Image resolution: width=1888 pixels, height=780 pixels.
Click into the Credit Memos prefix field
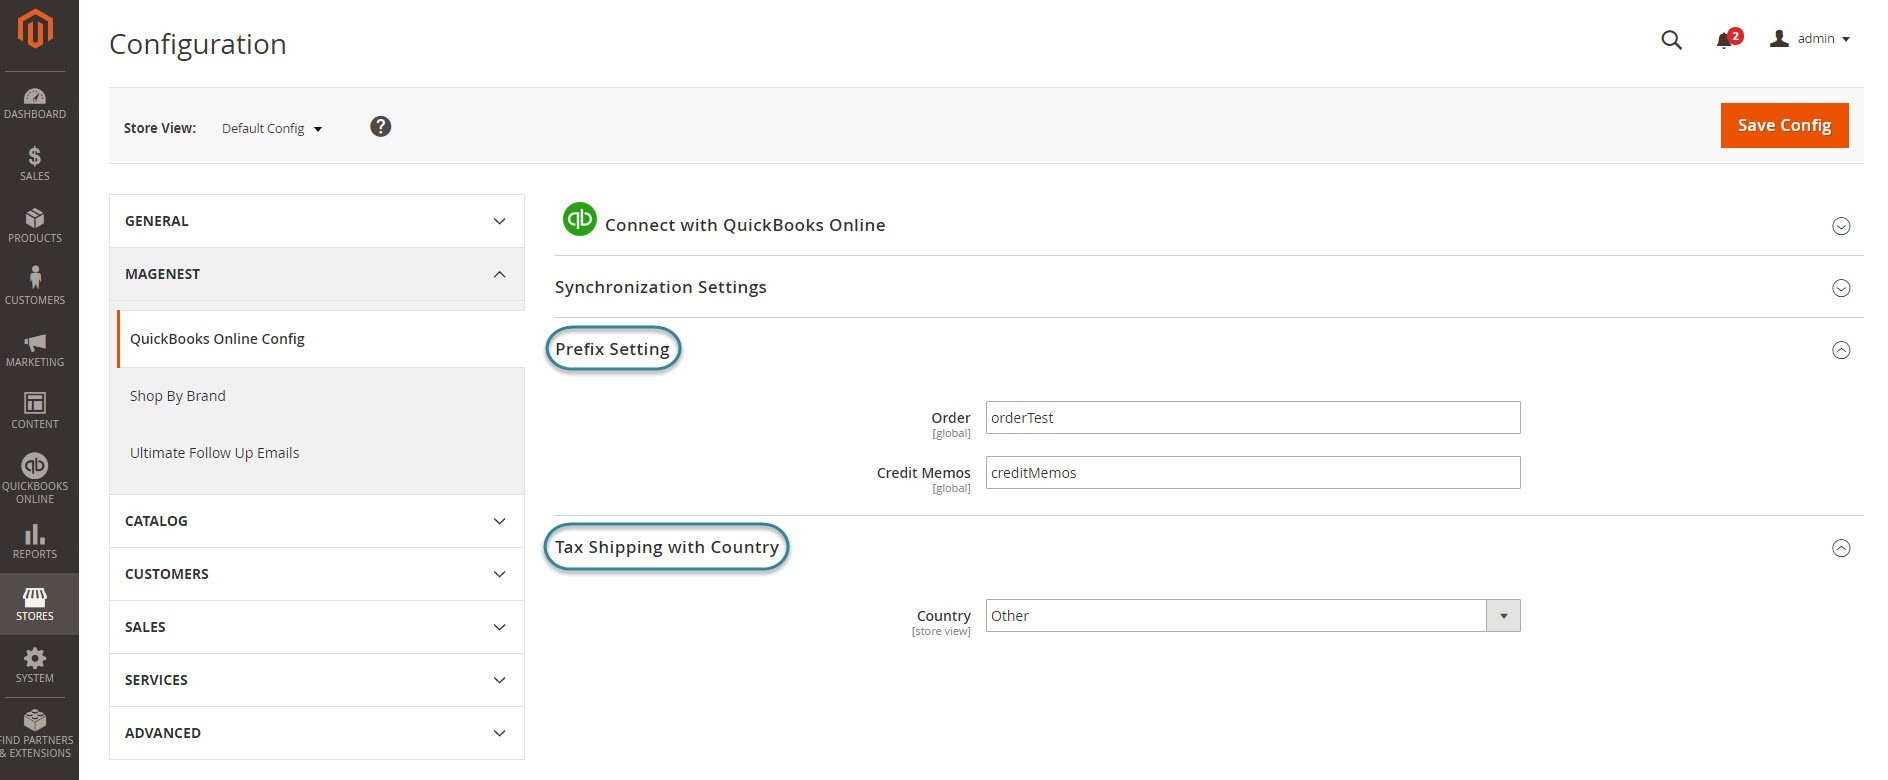coord(1252,473)
